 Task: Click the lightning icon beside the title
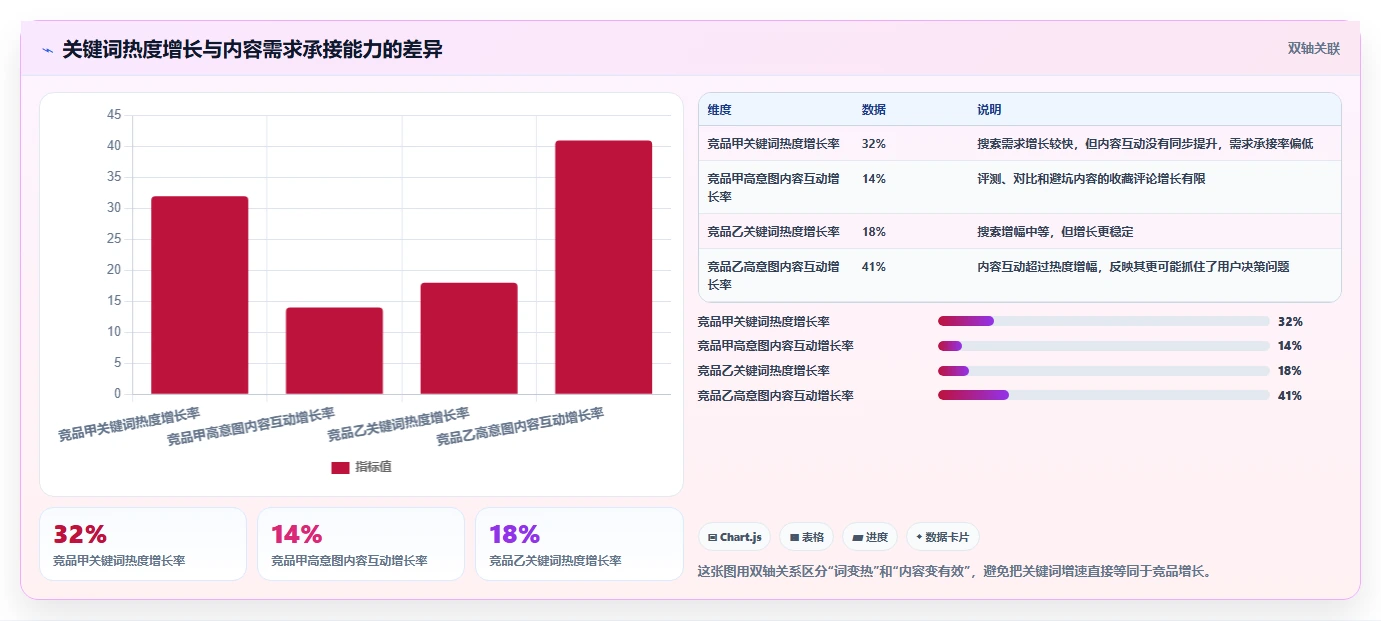point(48,50)
